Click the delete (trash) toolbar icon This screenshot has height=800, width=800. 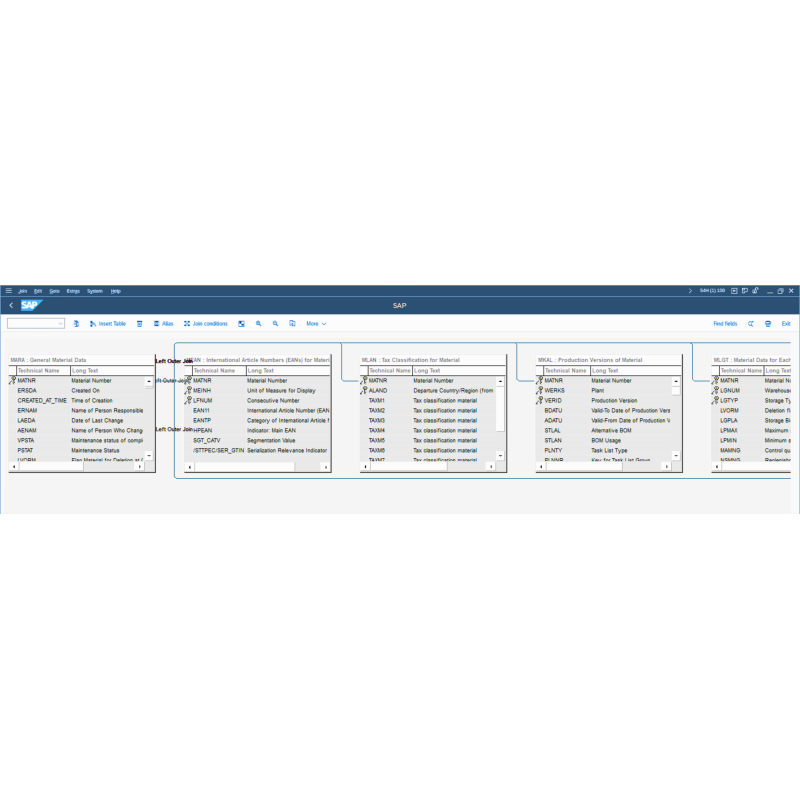pyautogui.click(x=139, y=323)
